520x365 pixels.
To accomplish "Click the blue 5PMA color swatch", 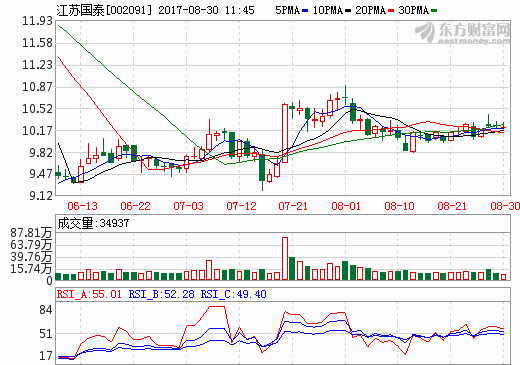I will tap(305, 11).
